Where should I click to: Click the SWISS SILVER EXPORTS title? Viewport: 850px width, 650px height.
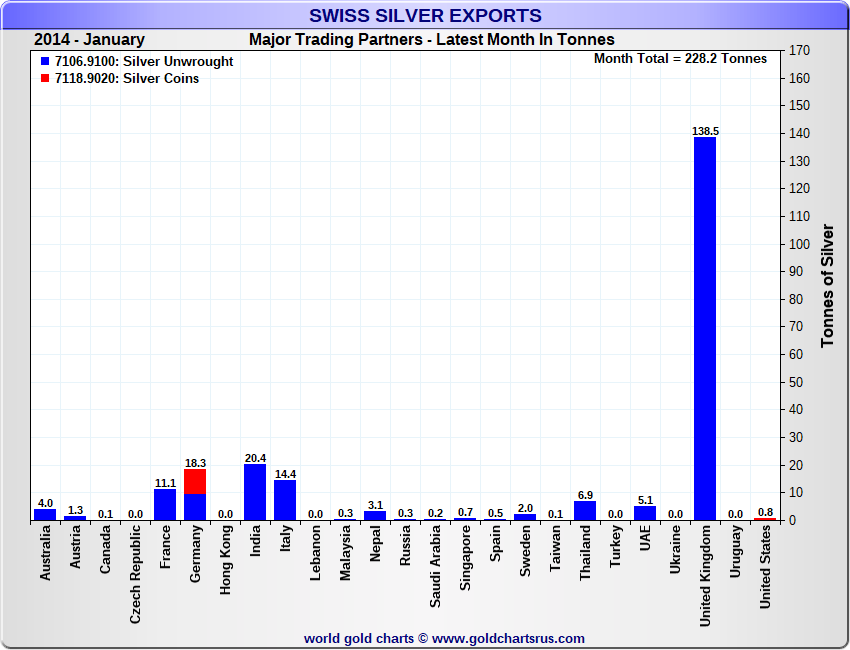pos(425,16)
